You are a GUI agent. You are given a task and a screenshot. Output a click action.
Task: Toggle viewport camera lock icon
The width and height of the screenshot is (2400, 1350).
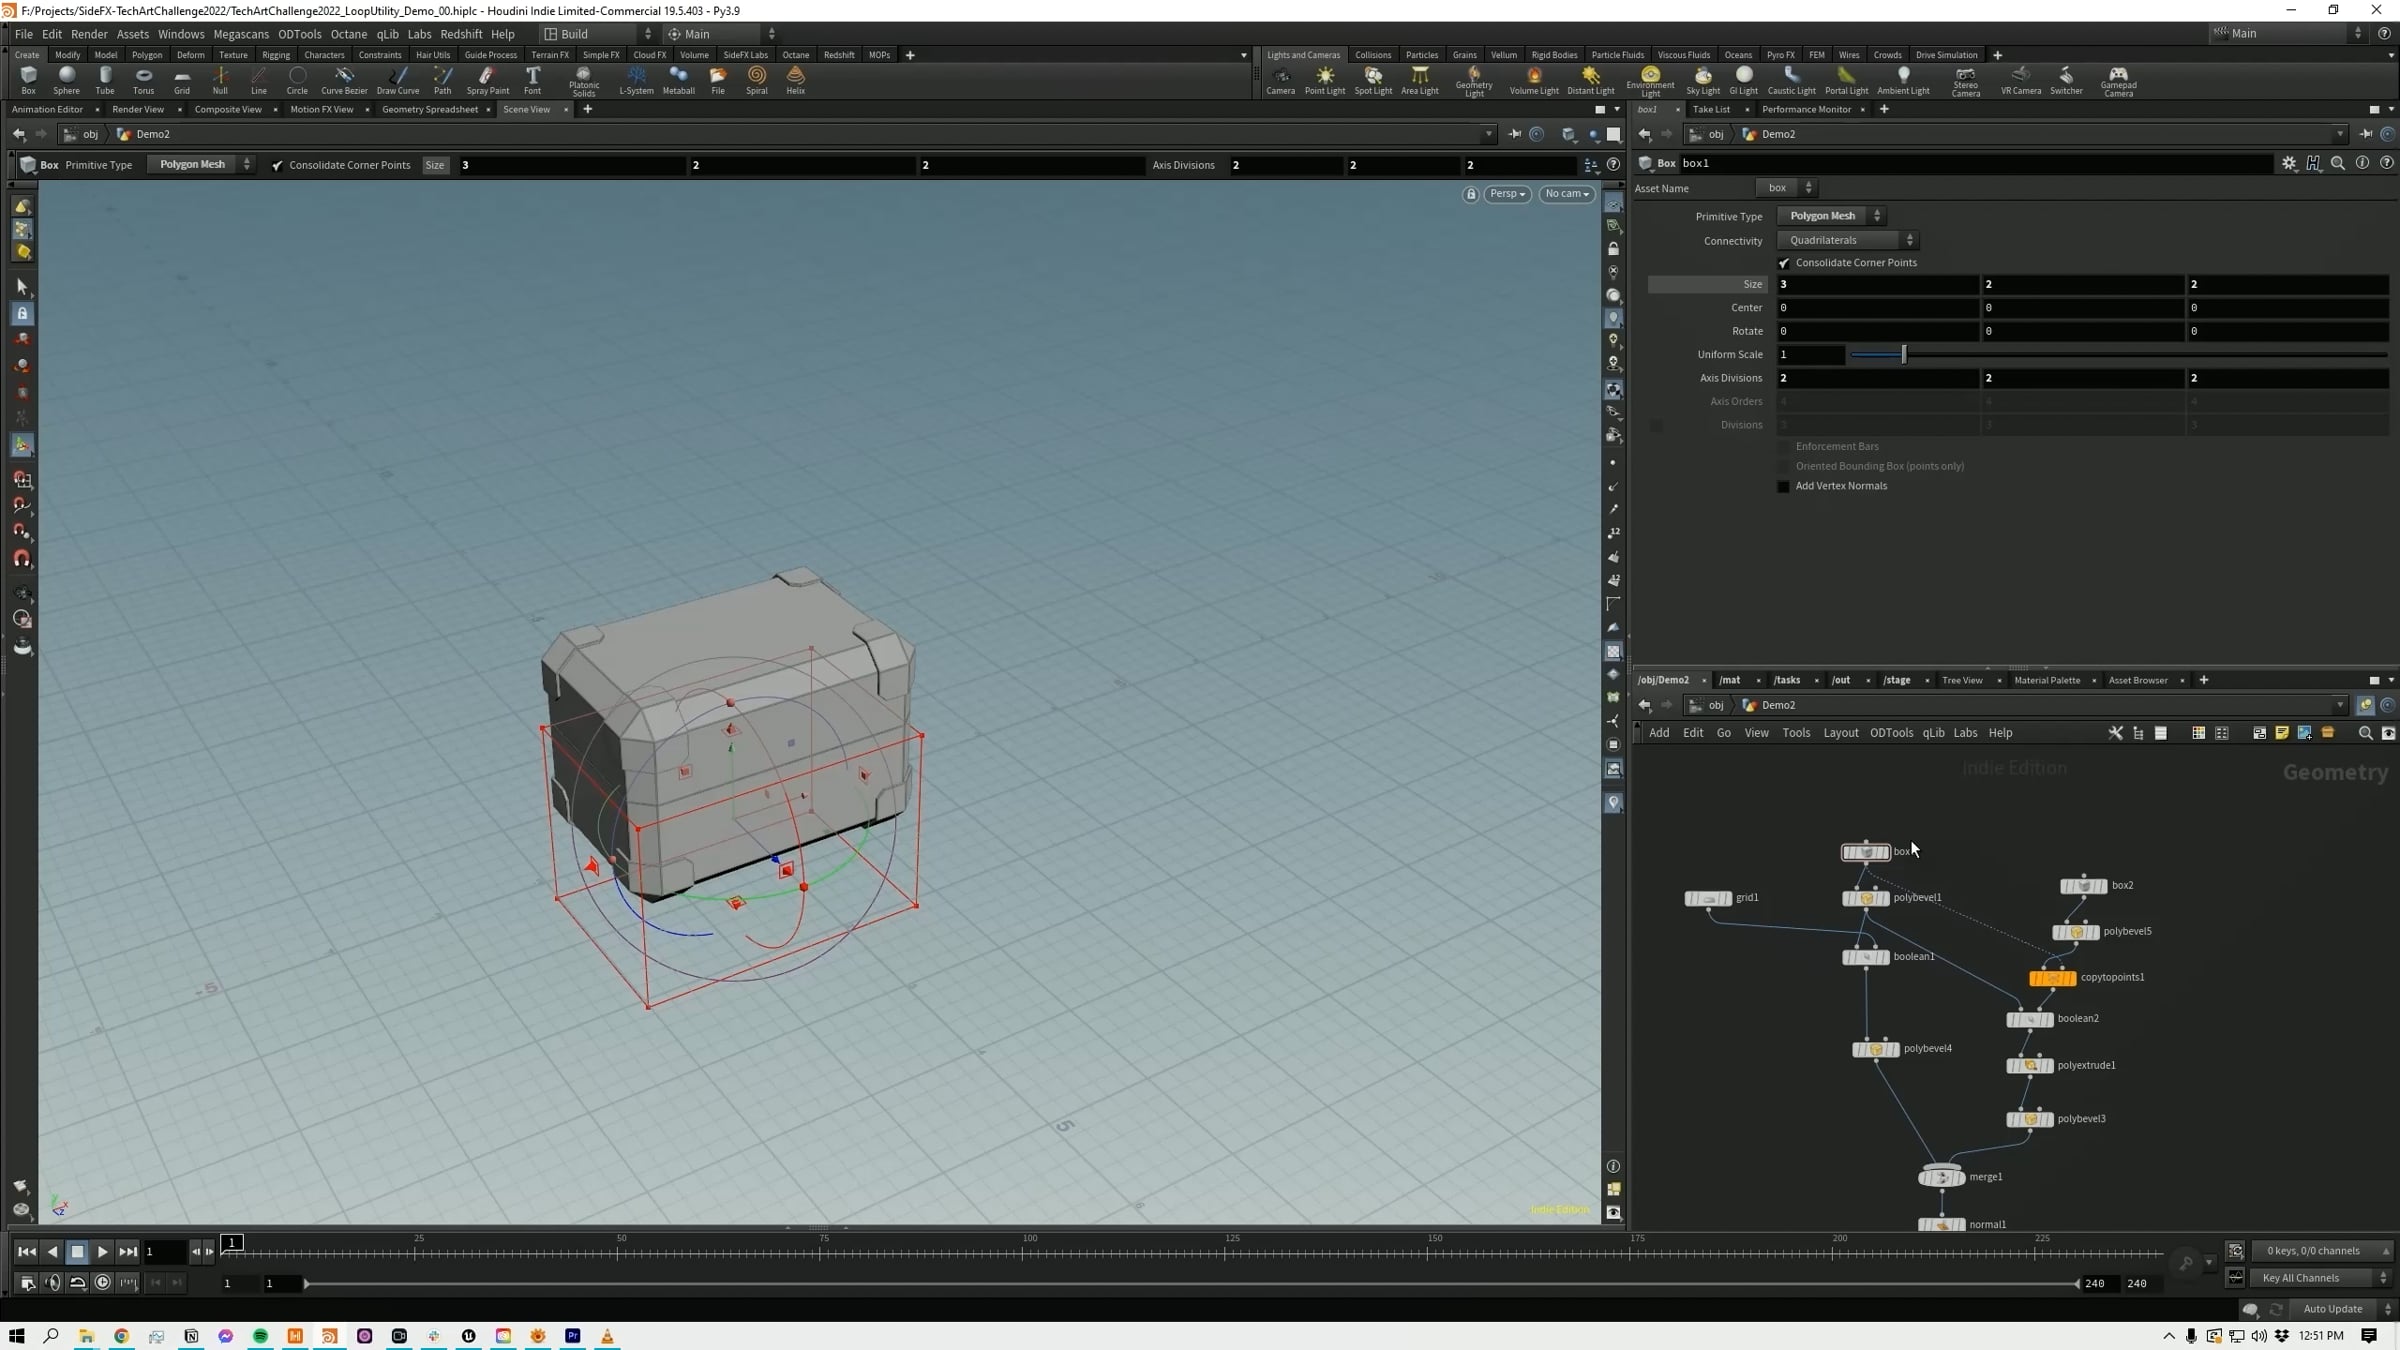[x=1470, y=194]
